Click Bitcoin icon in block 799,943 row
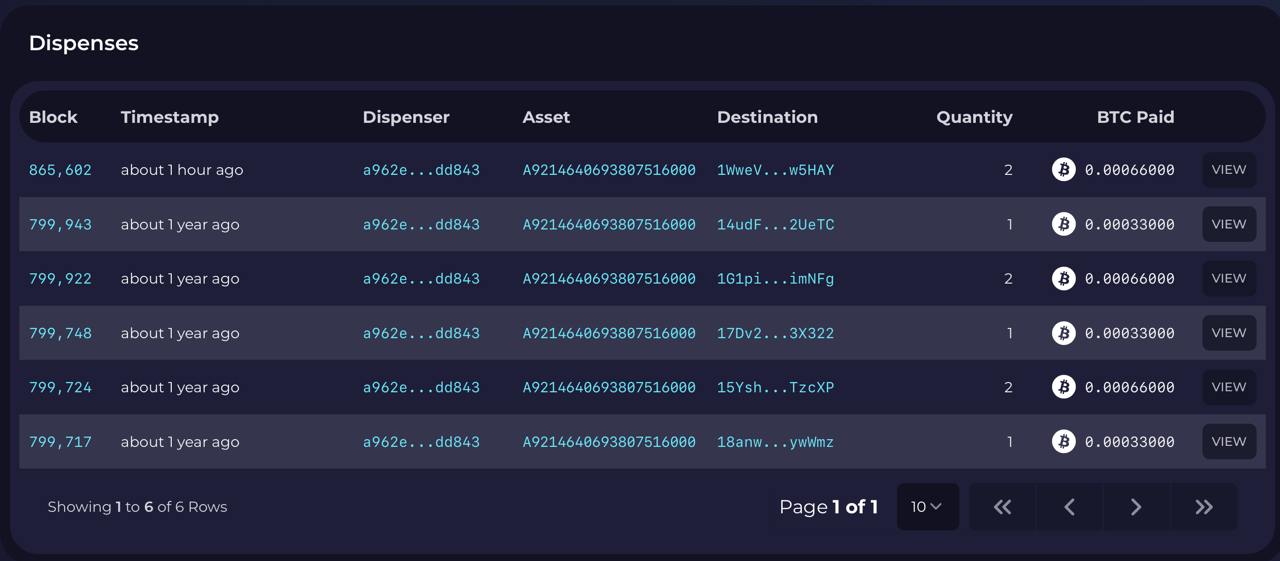 pyautogui.click(x=1064, y=224)
